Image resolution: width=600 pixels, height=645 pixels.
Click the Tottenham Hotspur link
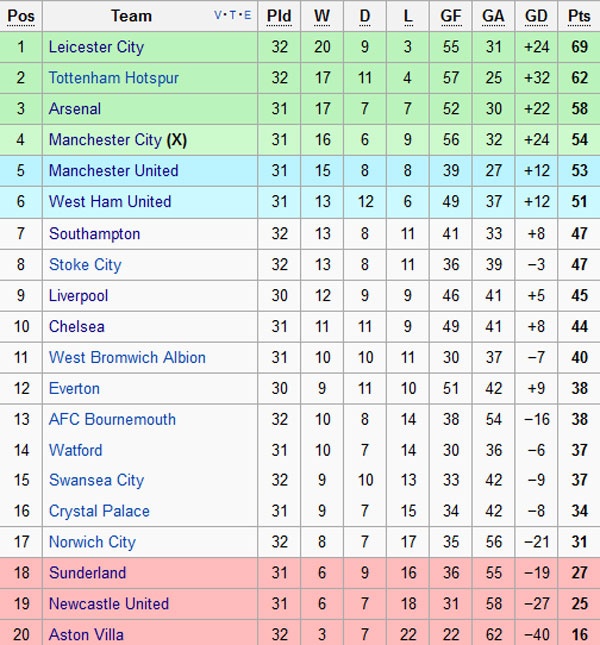tap(114, 78)
